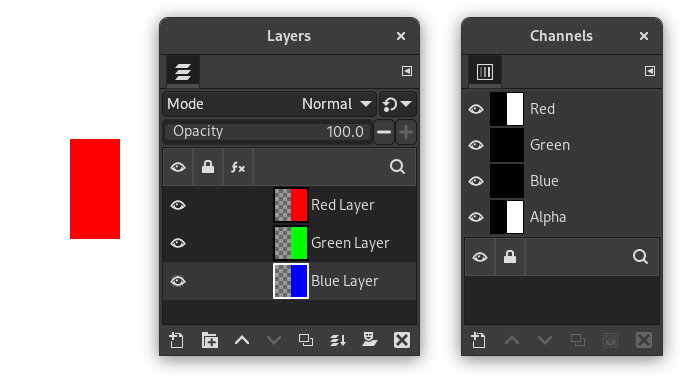The image size is (683, 379).
Task: Add a mask to the layer
Action: (x=370, y=340)
